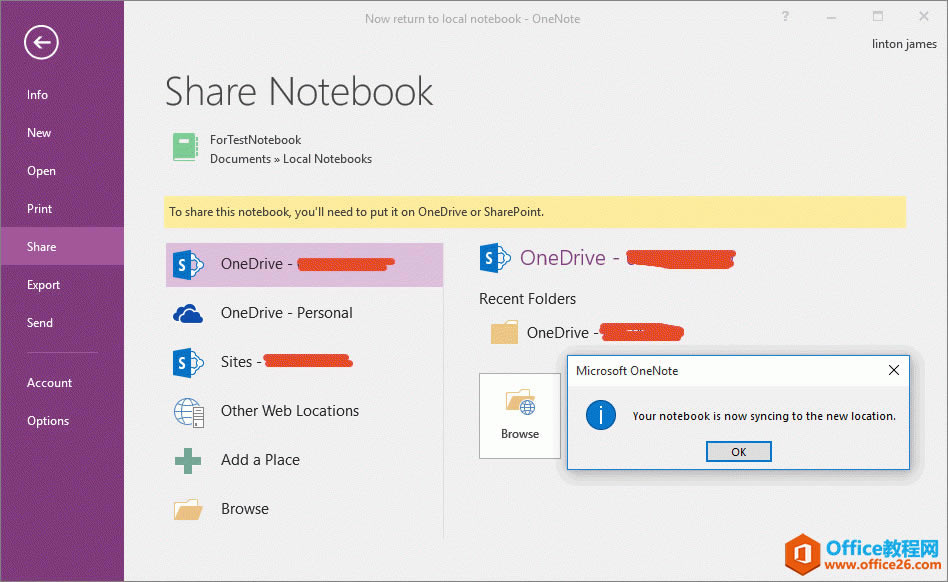Open the Account page
Image resolution: width=948 pixels, height=582 pixels.
50,383
